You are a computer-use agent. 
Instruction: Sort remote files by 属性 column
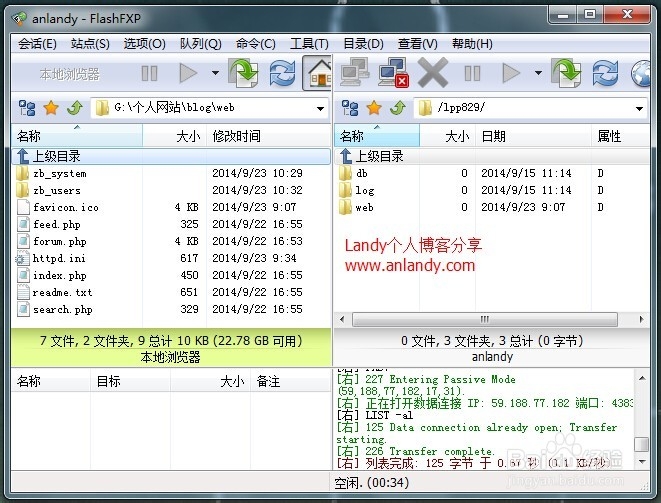620,136
